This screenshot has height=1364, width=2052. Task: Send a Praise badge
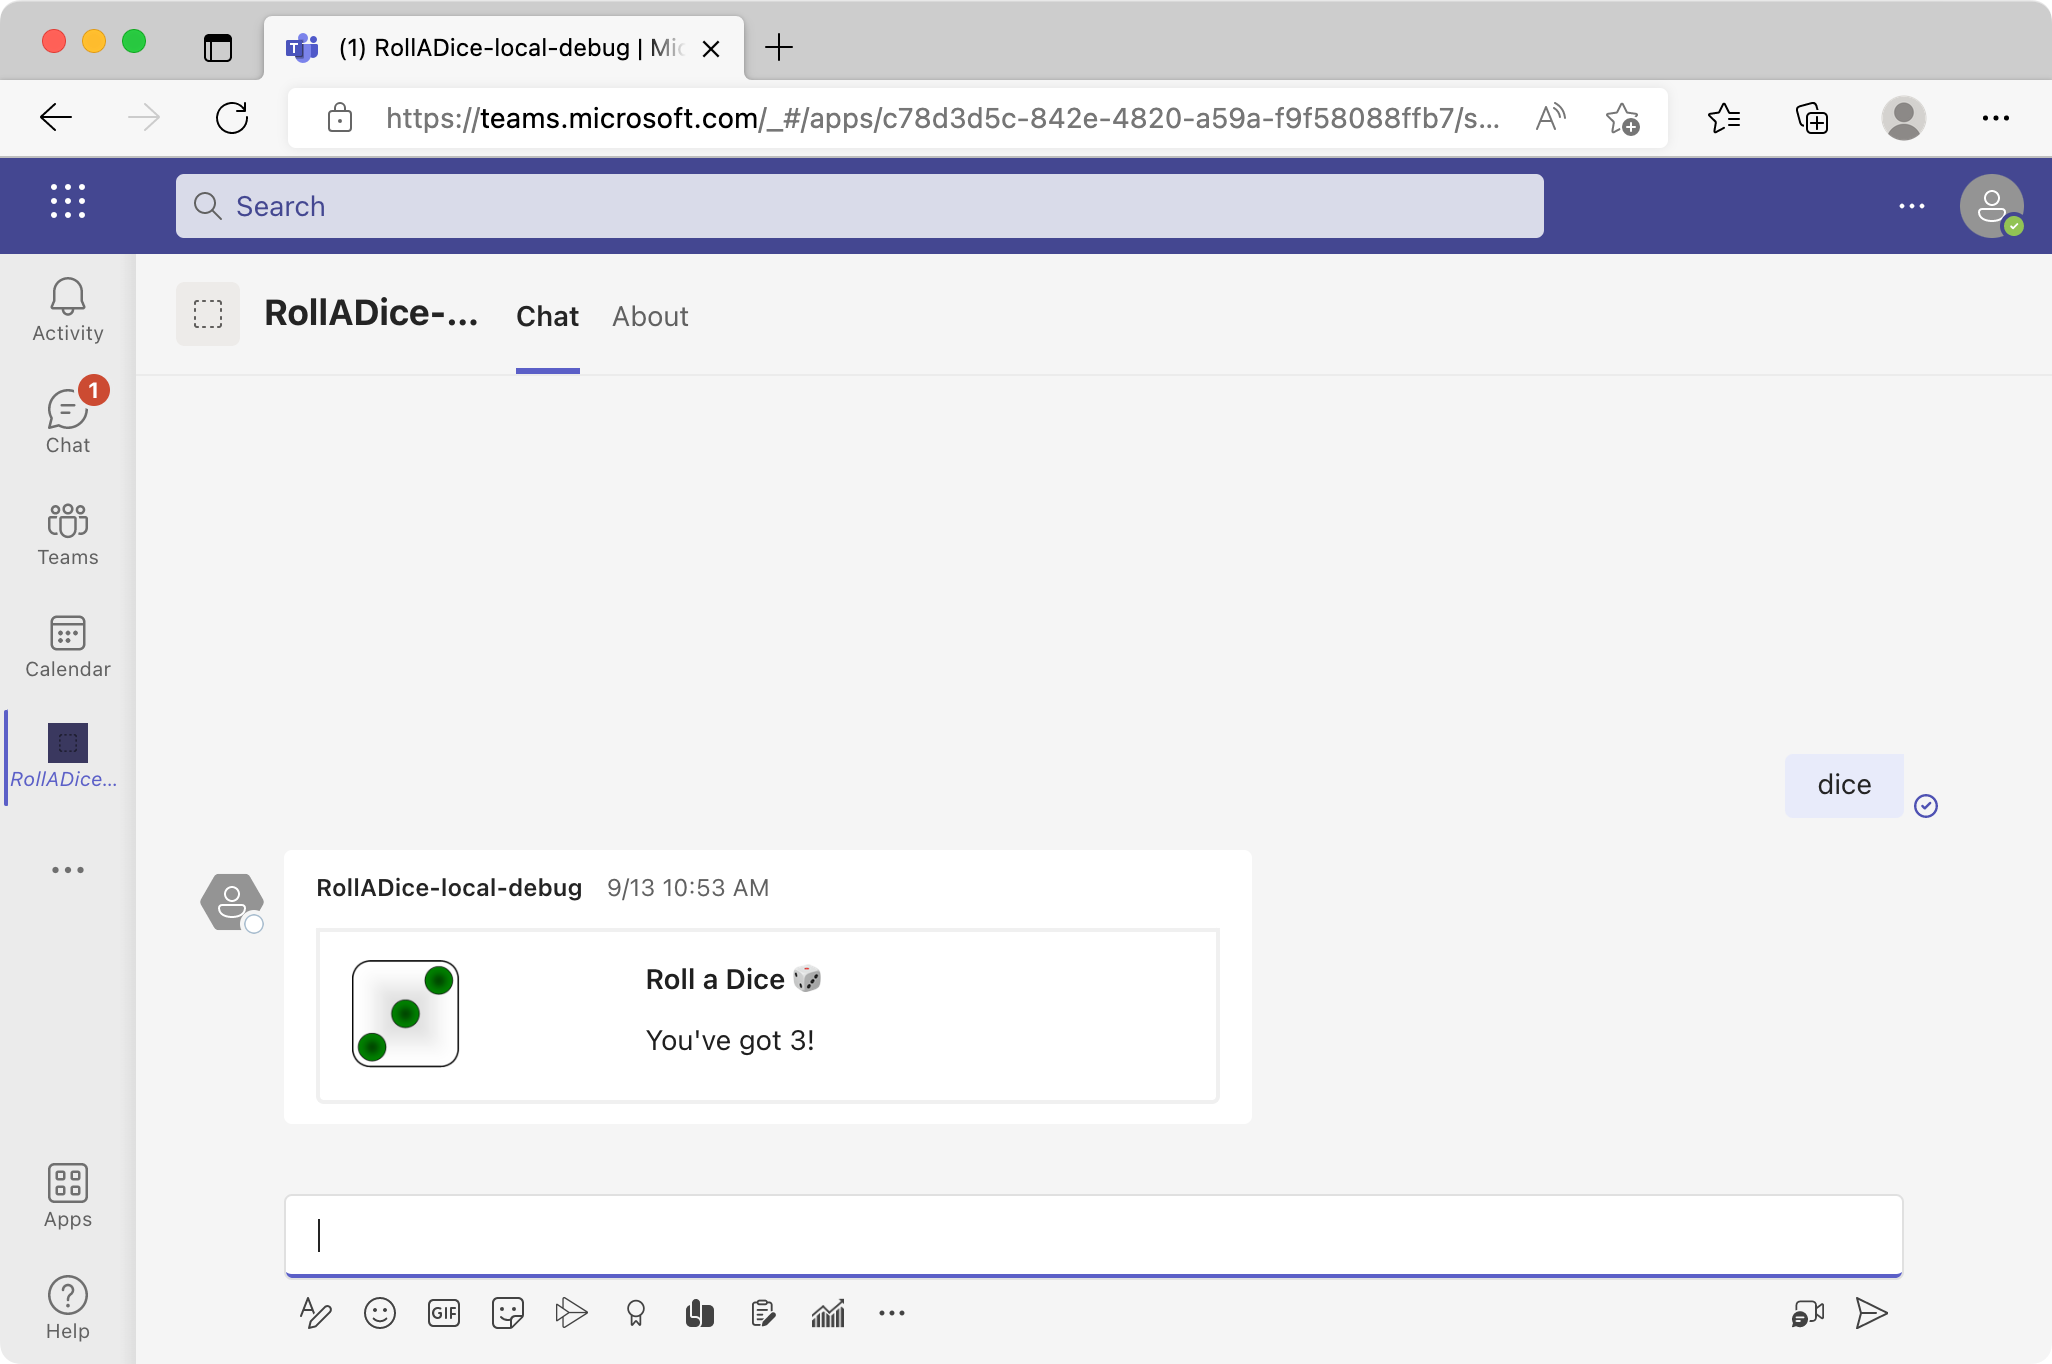point(635,1313)
